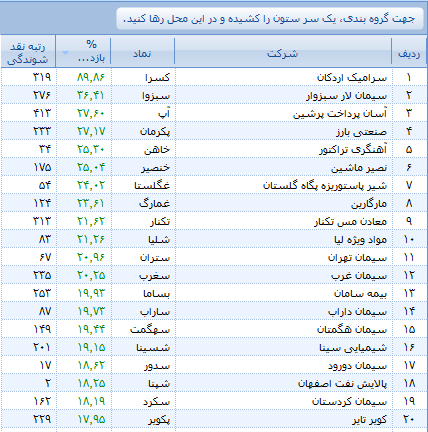Click row number ۱۰
Viewport: 428px width, 432px height.
[409, 240]
